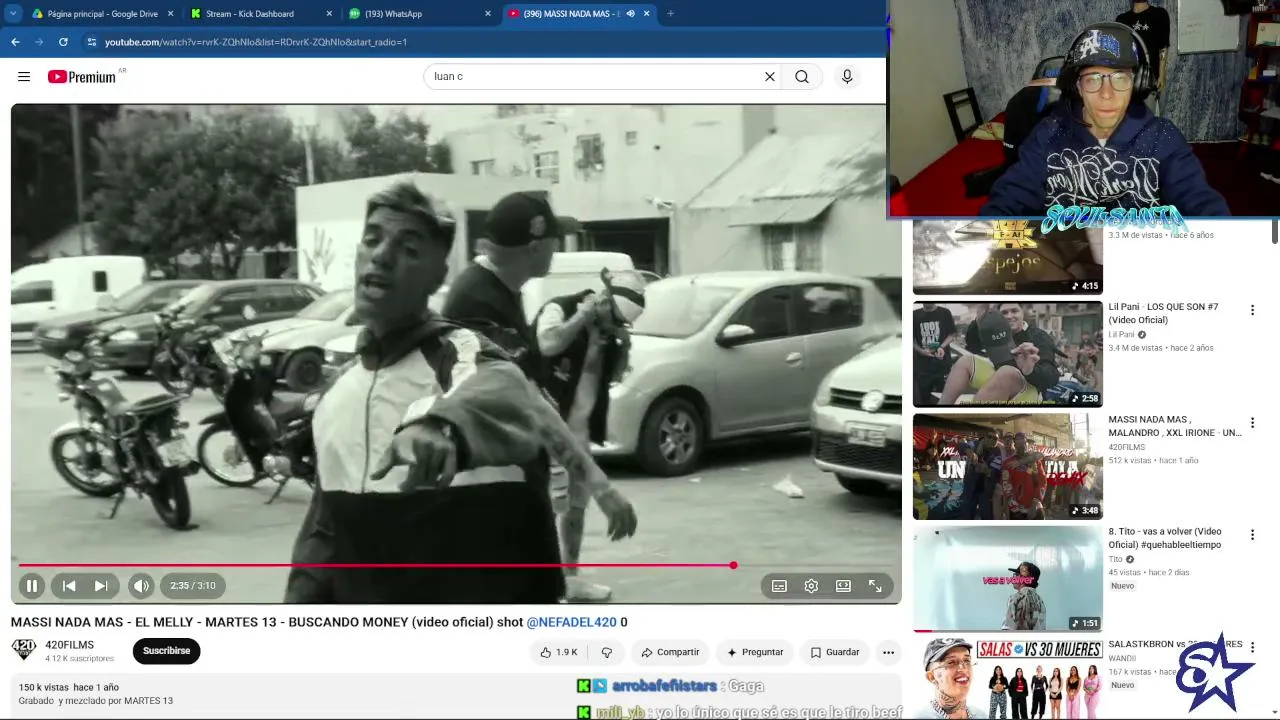Close the Google Drive tab
This screenshot has width=1280, height=720.
coord(170,14)
